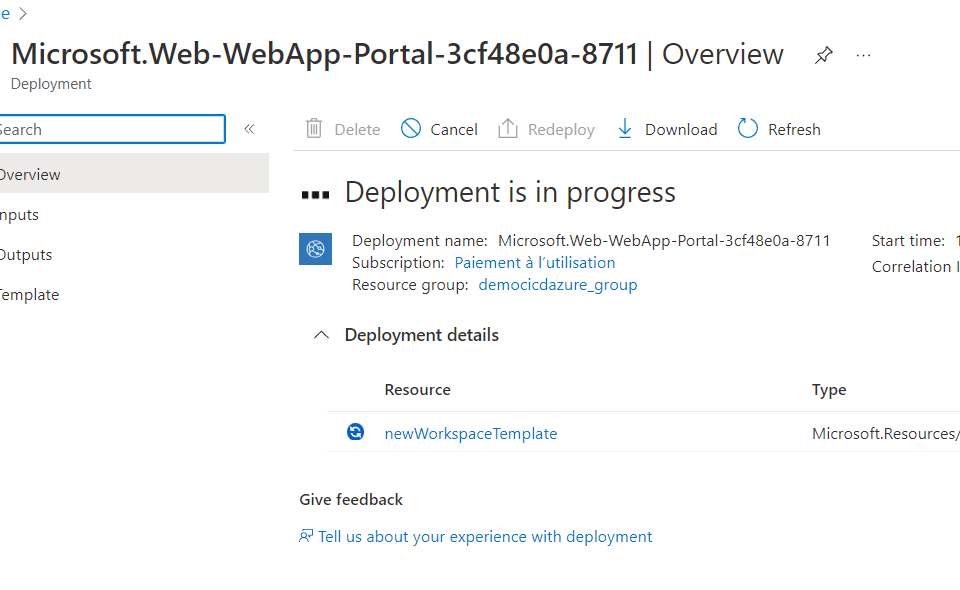Open the Outputs menu item
Screen dimensions: 960x590
26,254
